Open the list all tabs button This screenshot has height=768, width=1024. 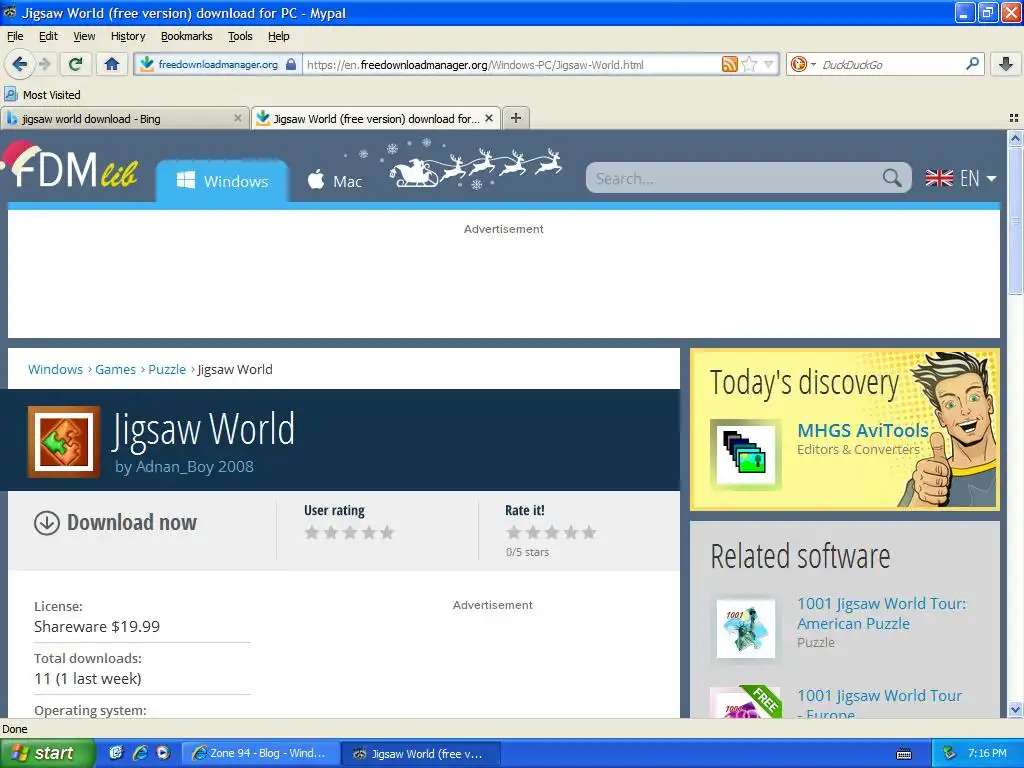[x=1014, y=118]
